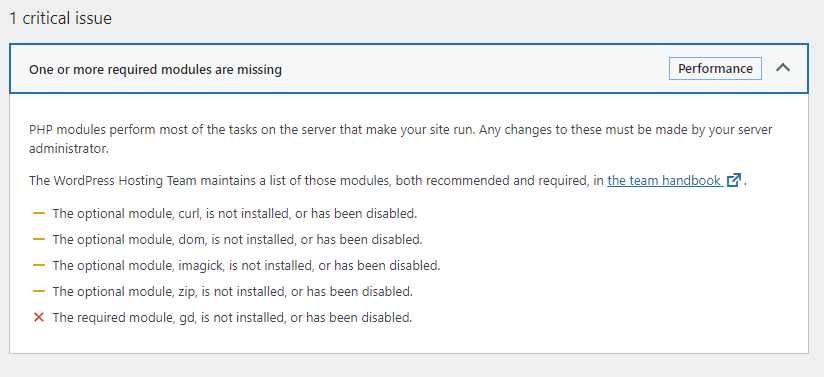Click the orange dash icon beside curl module
This screenshot has height=377, width=824.
(x=39, y=213)
